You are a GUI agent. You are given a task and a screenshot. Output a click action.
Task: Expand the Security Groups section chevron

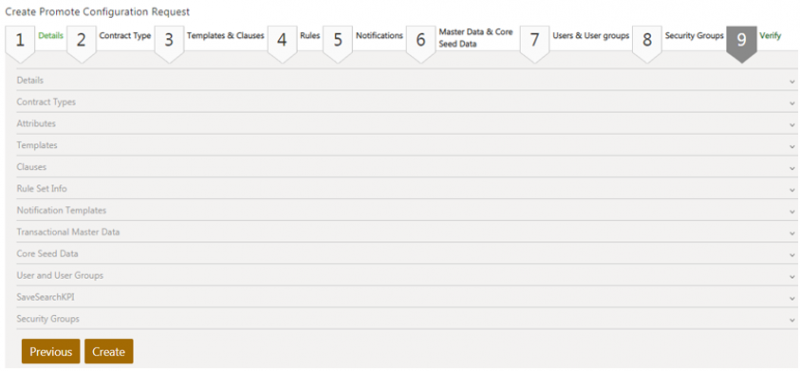[x=792, y=320]
